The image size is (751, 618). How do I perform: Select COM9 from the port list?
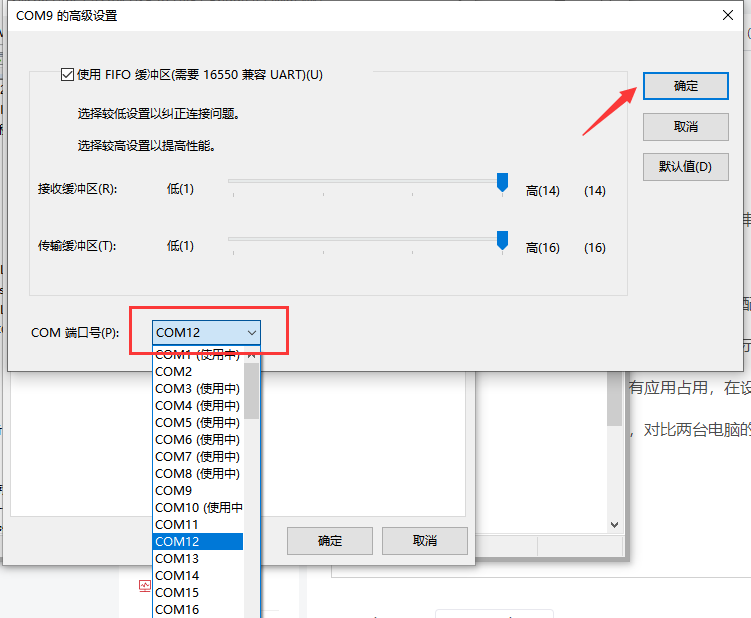click(x=198, y=491)
